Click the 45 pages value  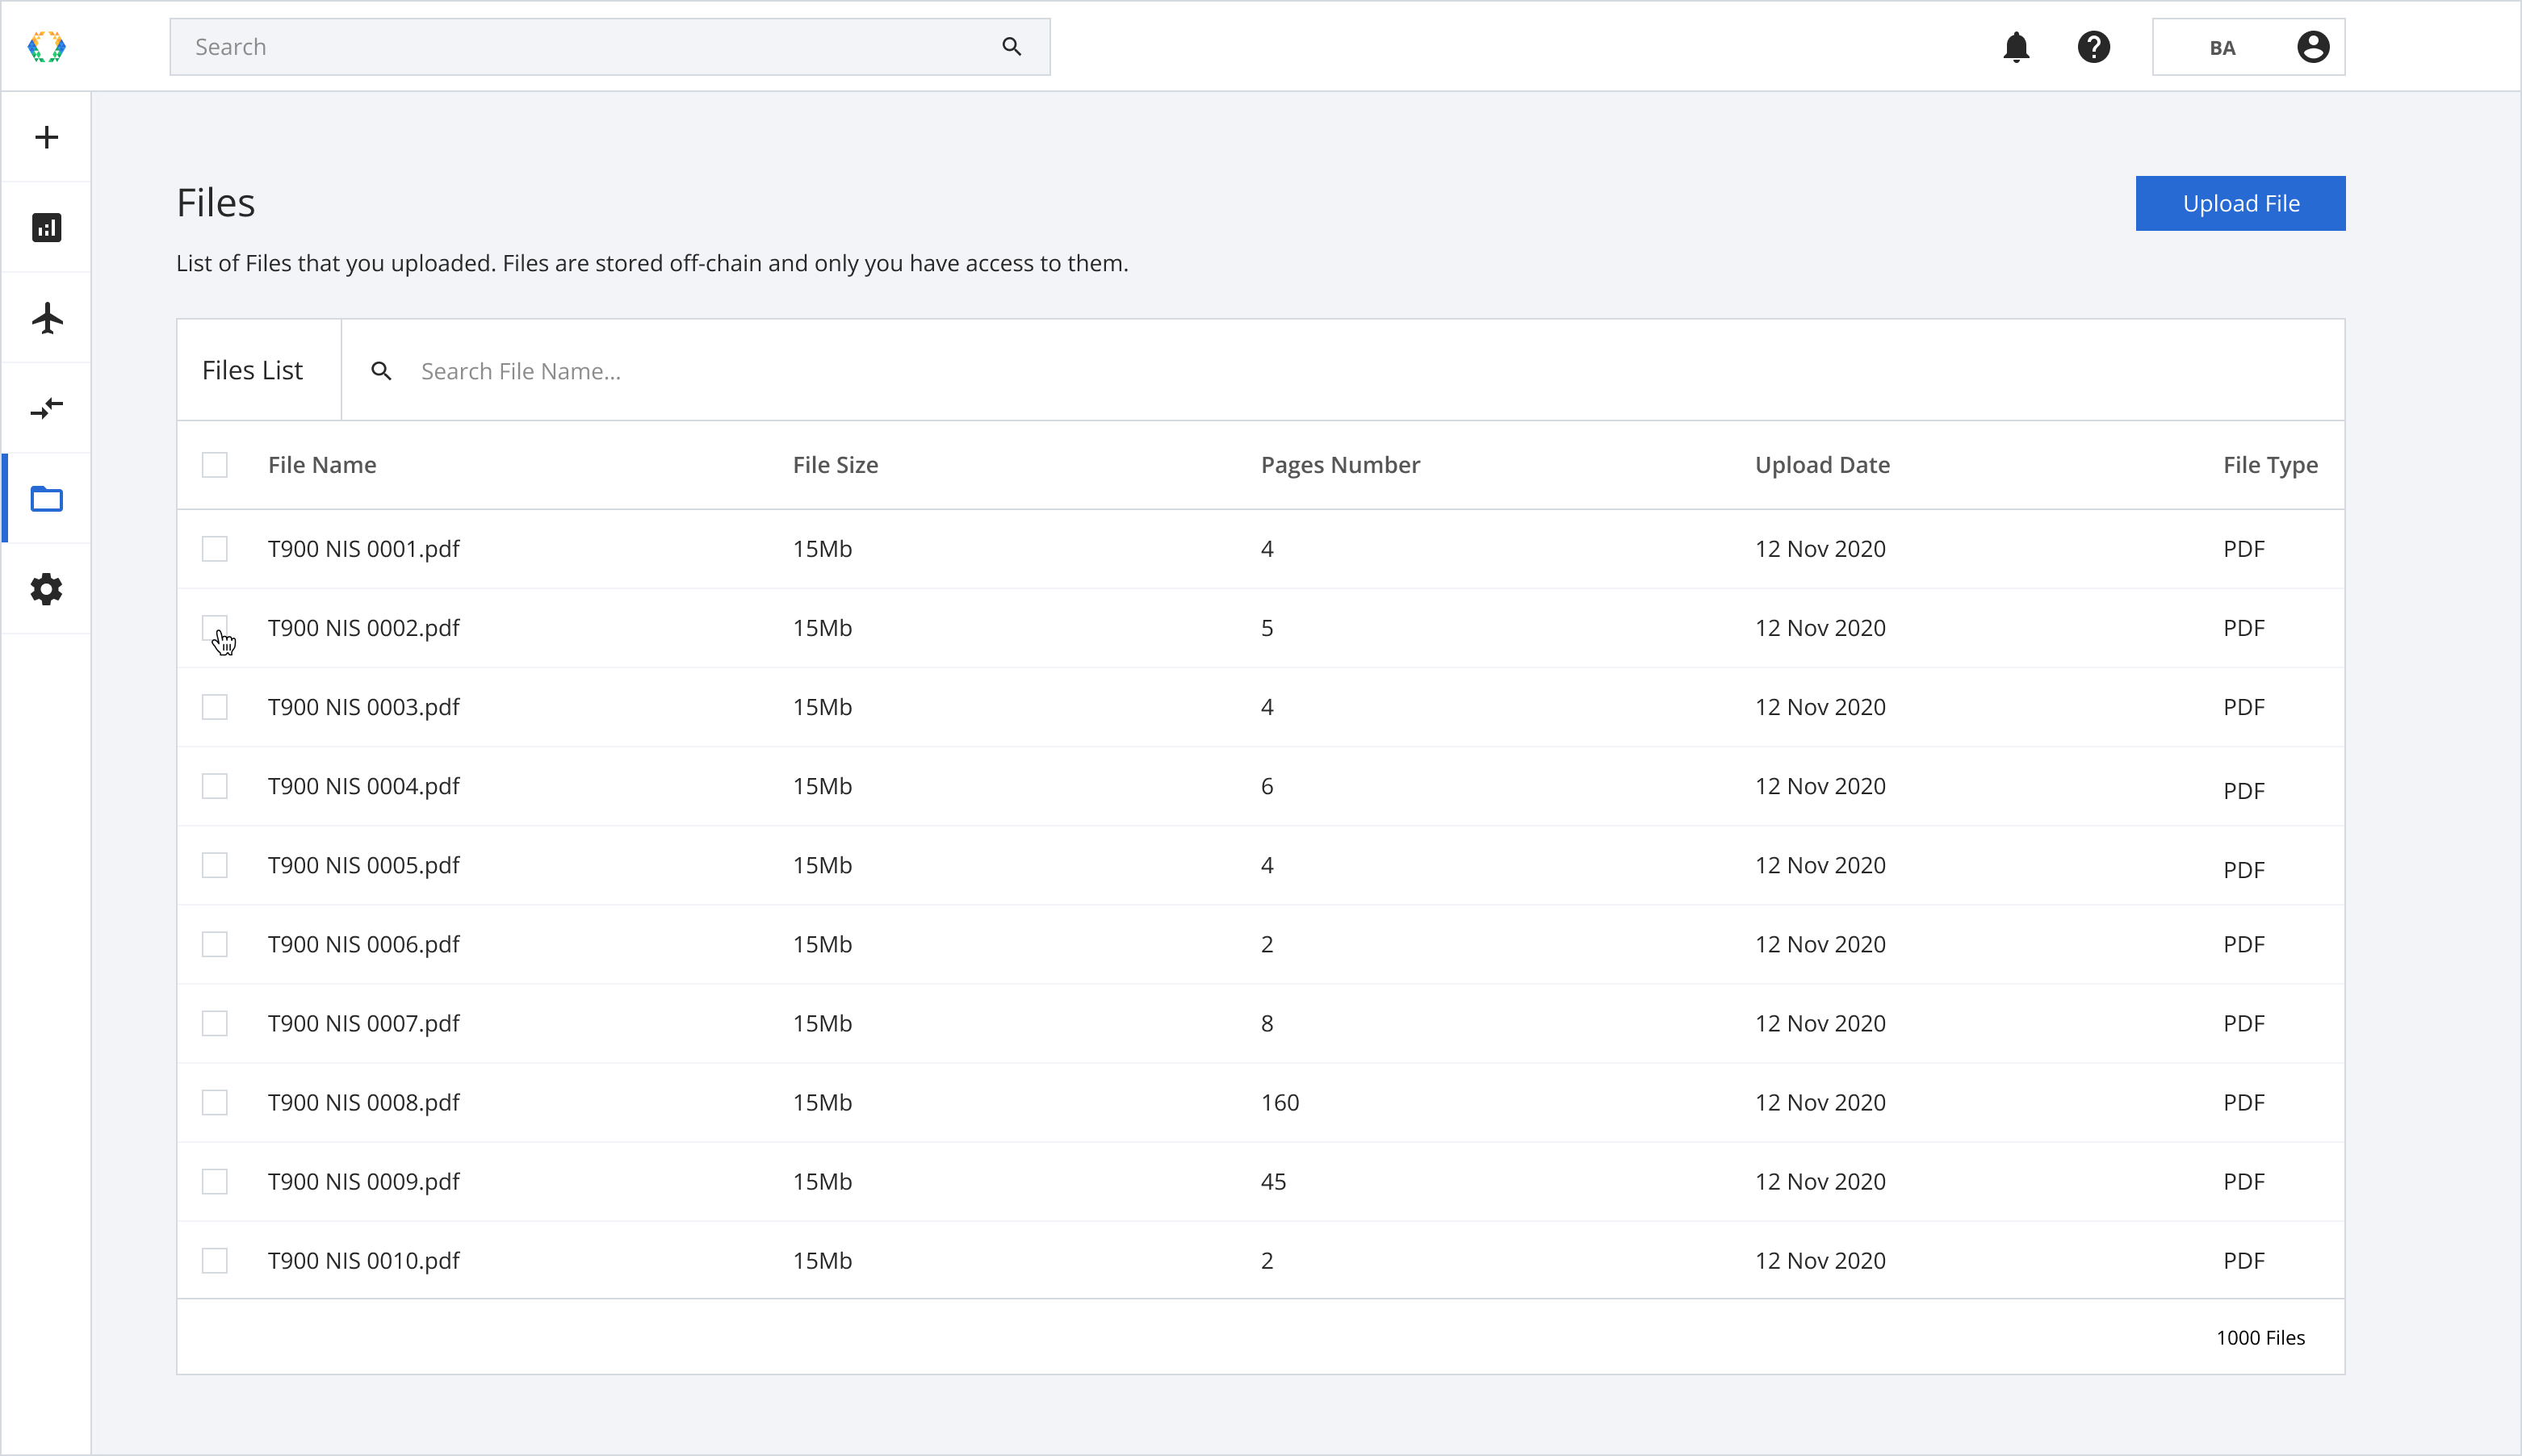[1273, 1181]
